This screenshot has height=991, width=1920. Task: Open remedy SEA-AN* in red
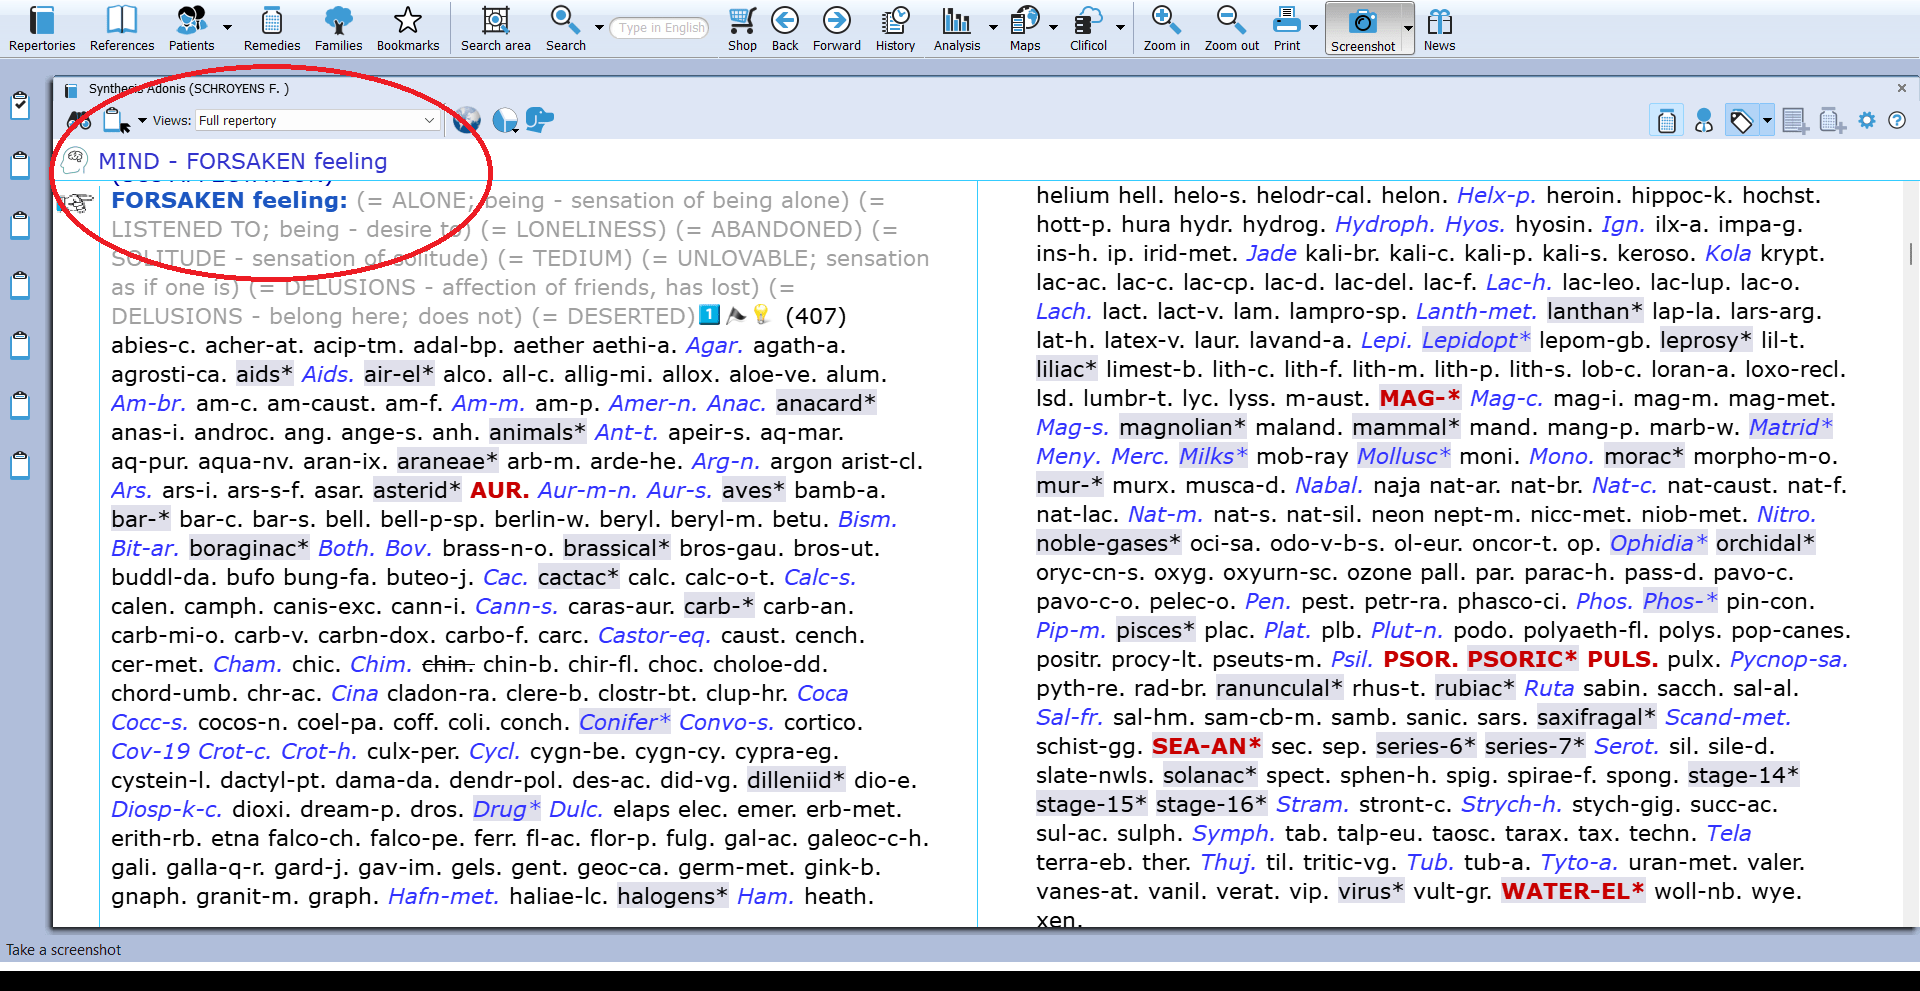pos(1206,746)
